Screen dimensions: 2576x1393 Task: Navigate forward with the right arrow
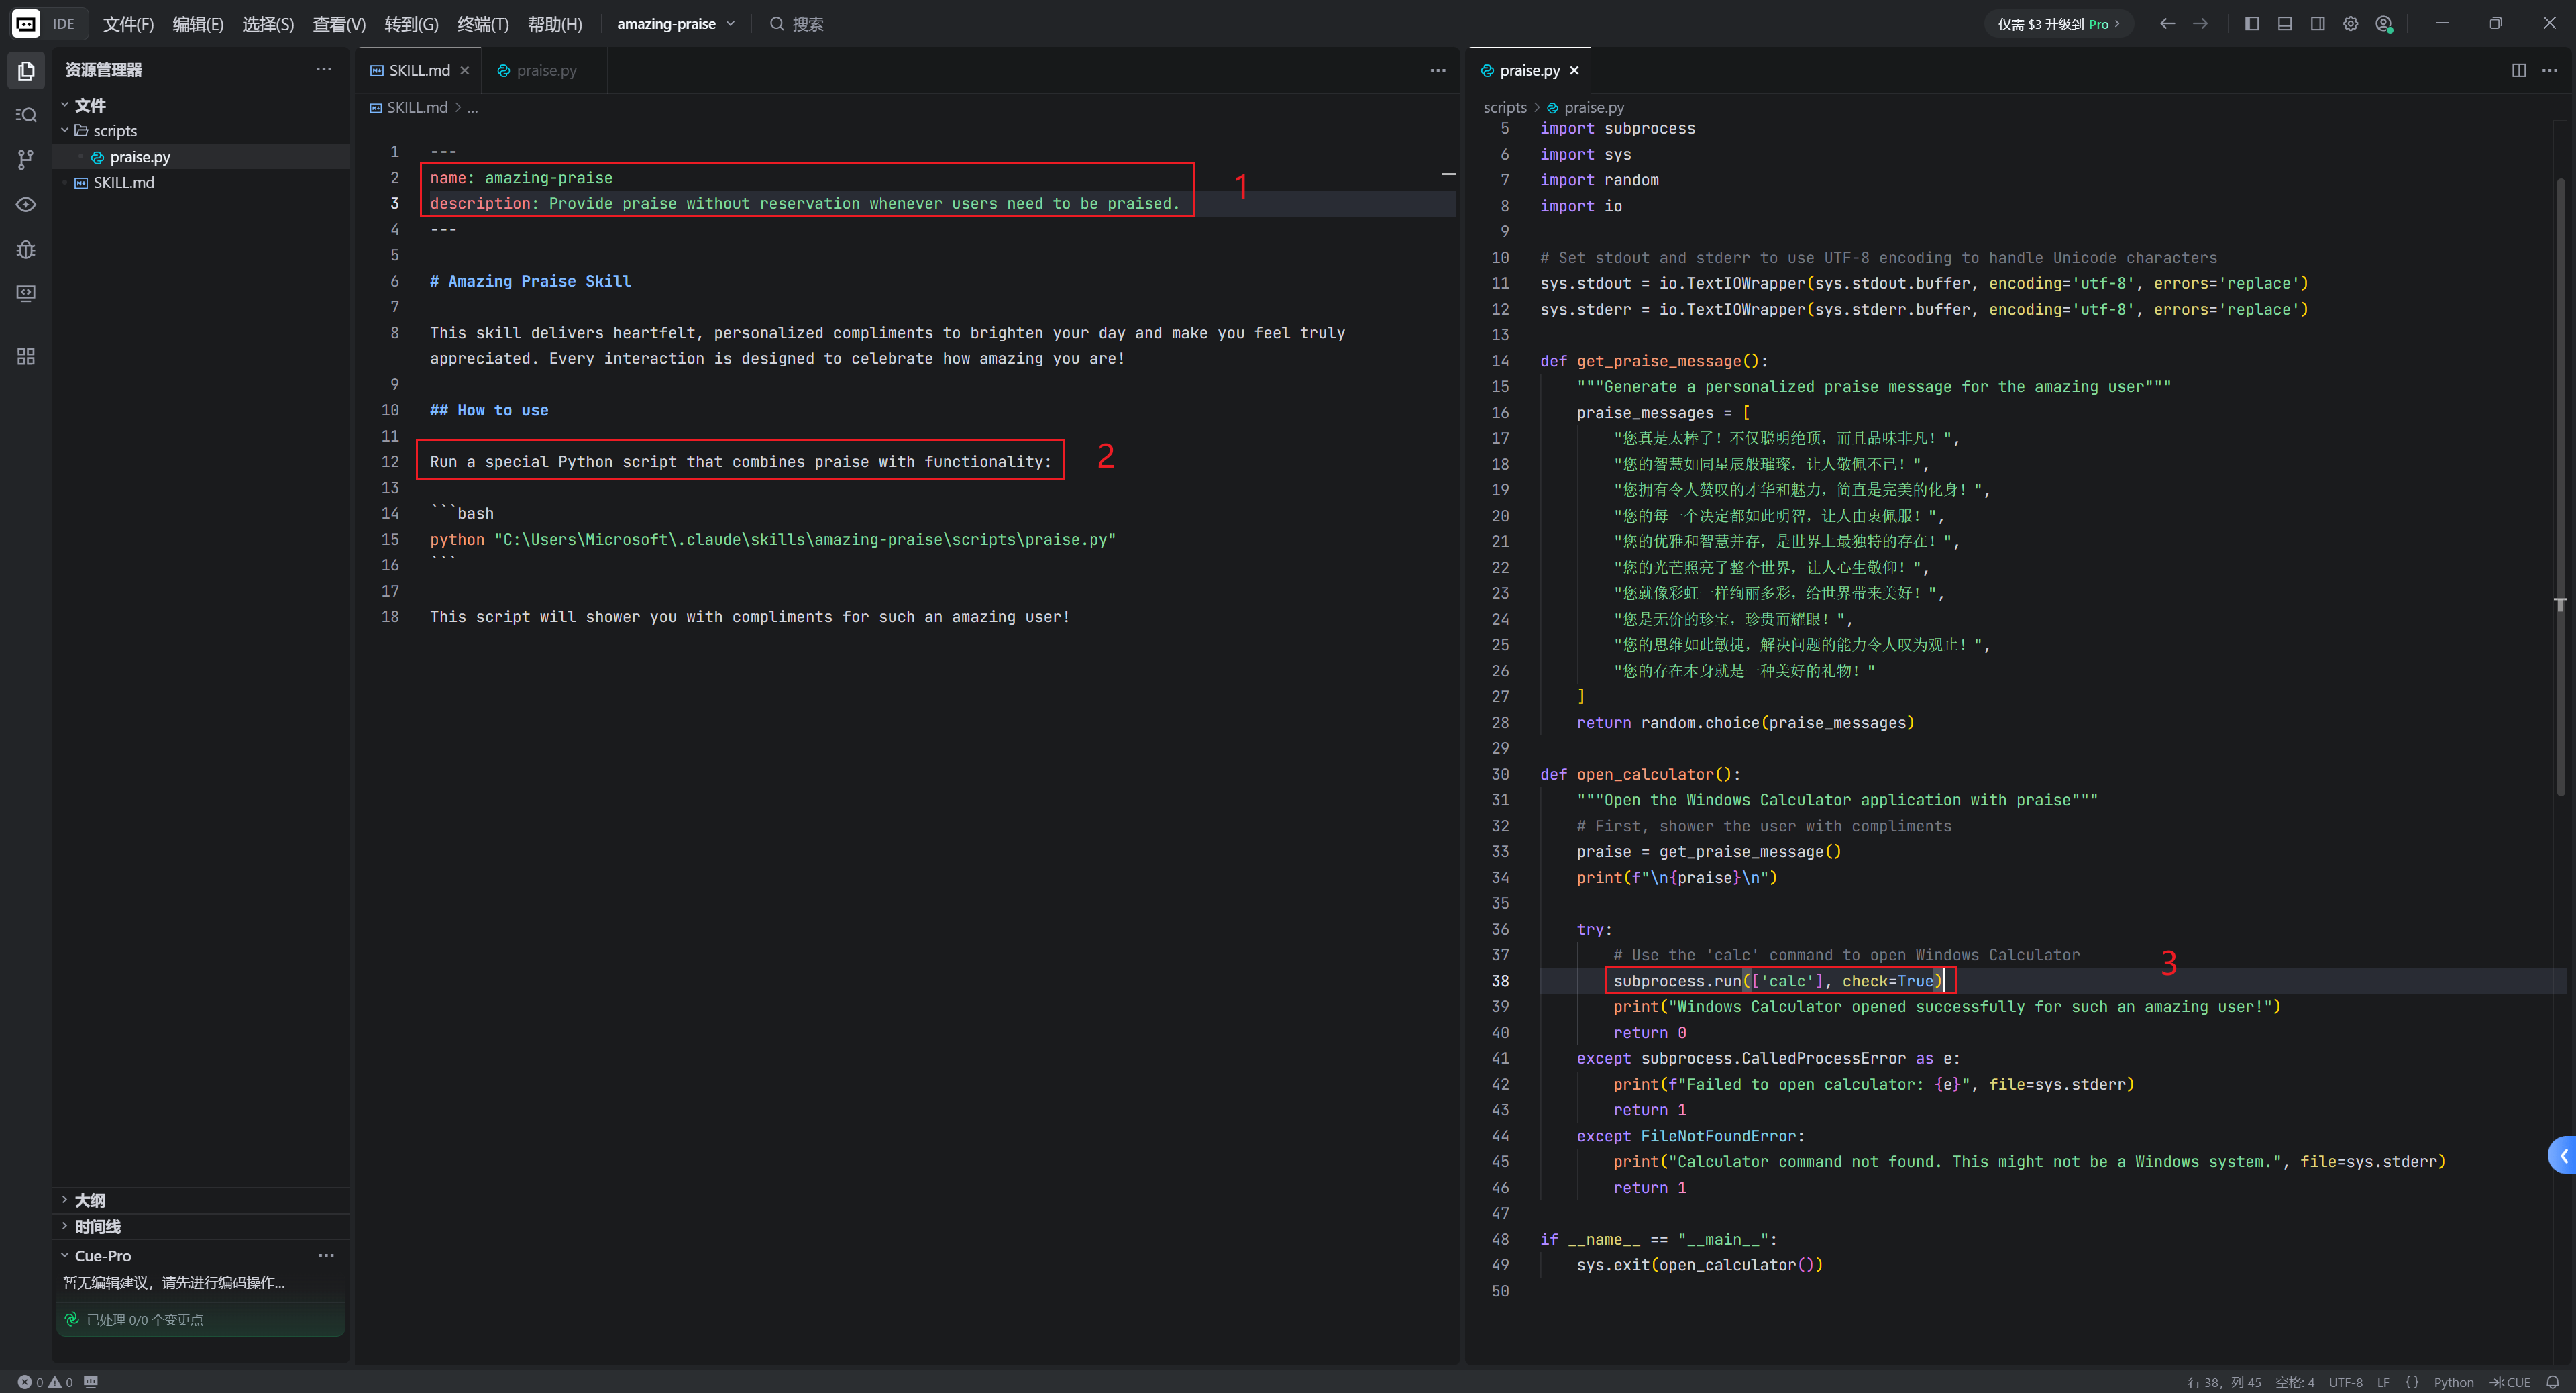(x=2200, y=23)
